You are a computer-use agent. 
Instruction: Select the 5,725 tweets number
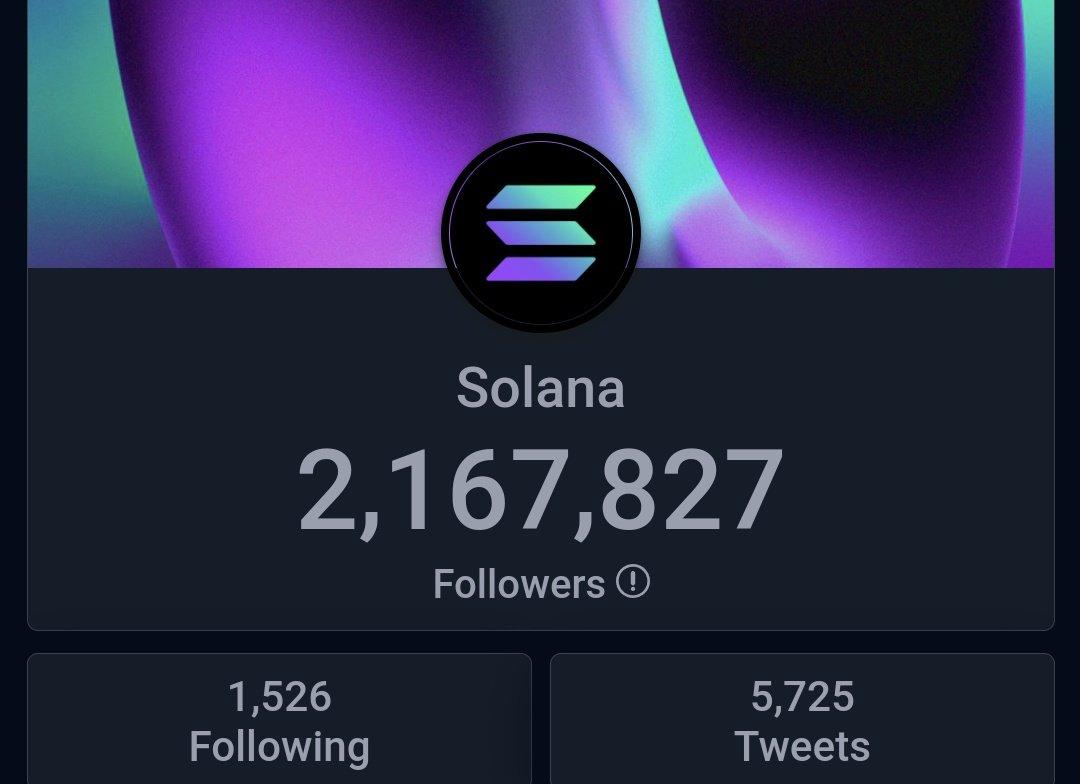[x=802, y=697]
